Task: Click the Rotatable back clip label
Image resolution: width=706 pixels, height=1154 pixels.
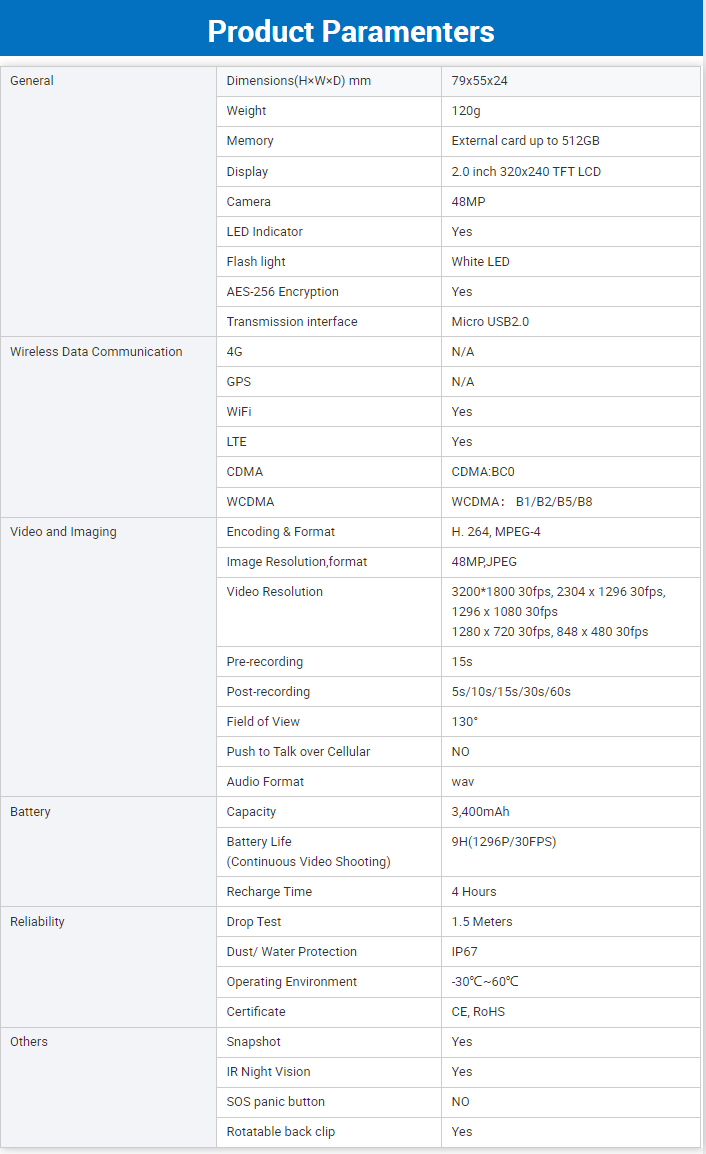Action: [x=280, y=1132]
